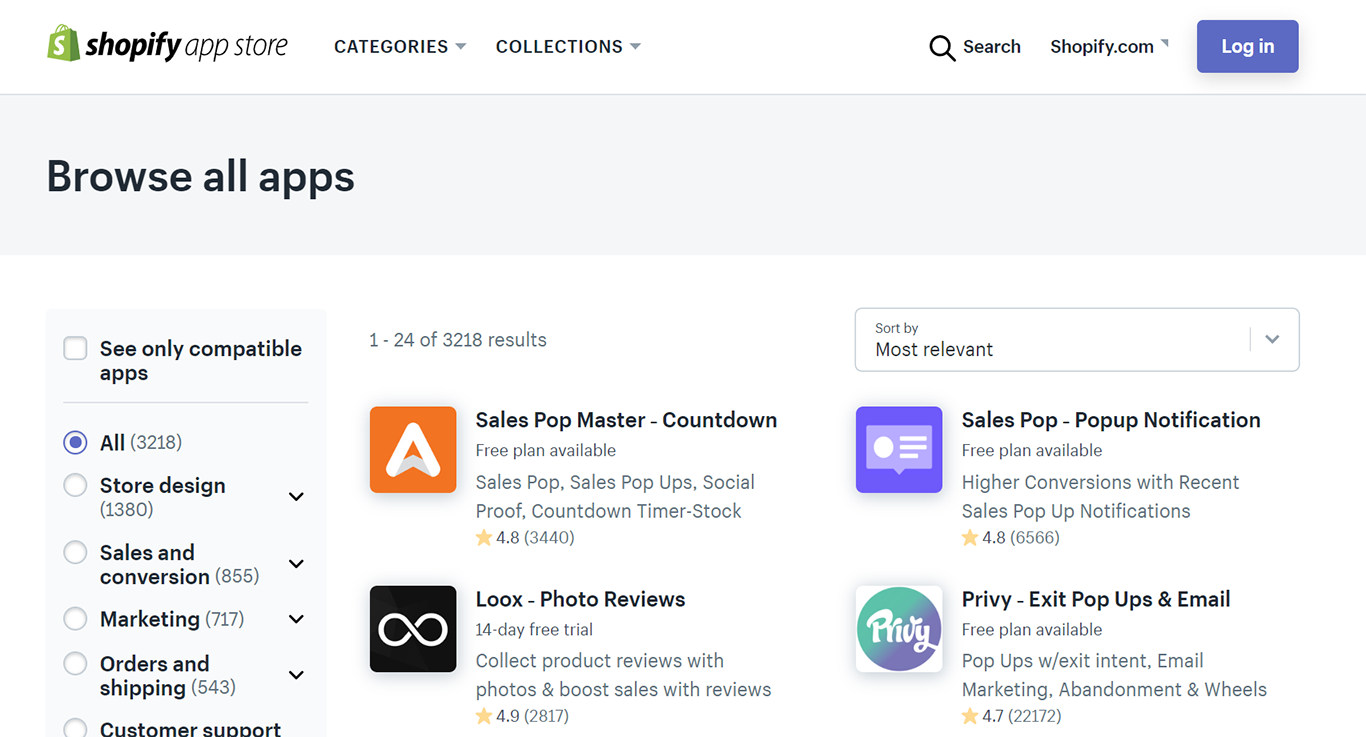Click Sales Pop Ups Social Proof description
The height and width of the screenshot is (737, 1366).
point(615,497)
